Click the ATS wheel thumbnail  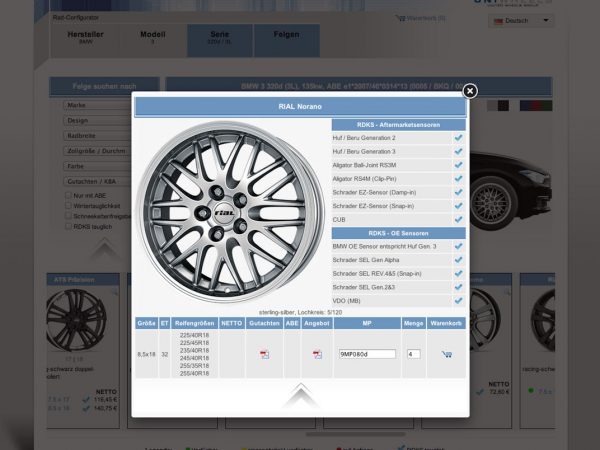(77, 320)
